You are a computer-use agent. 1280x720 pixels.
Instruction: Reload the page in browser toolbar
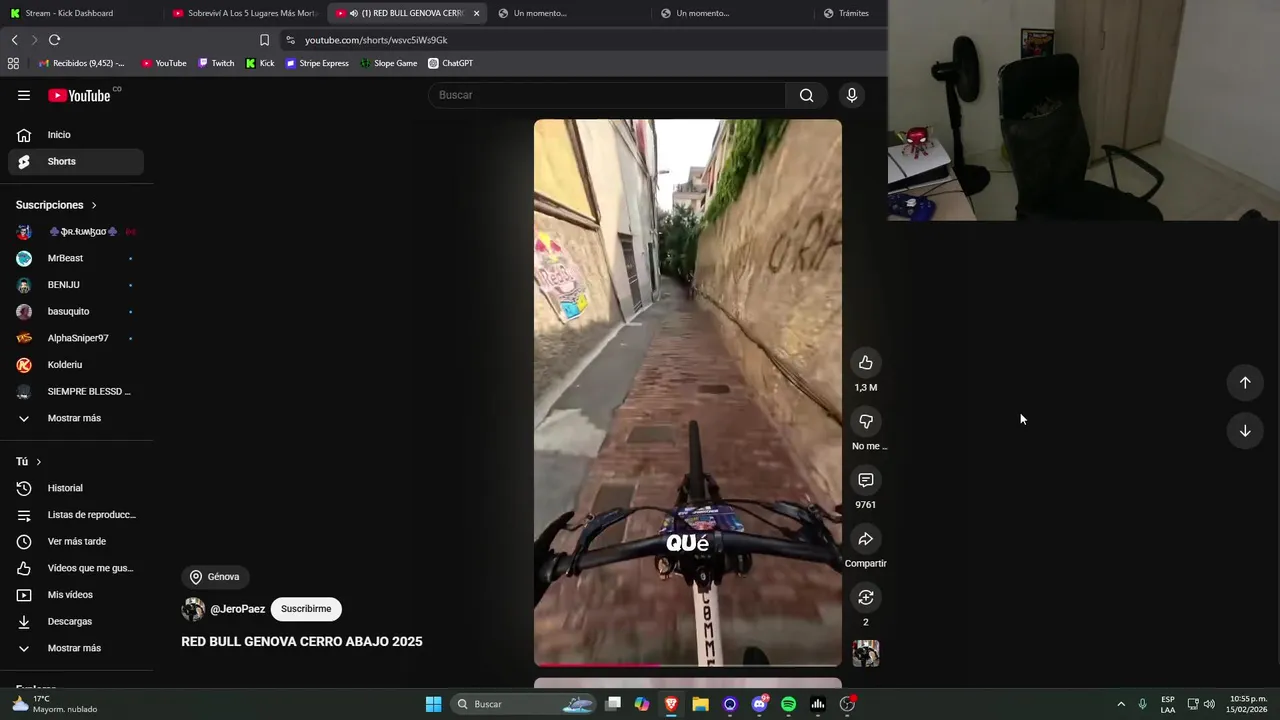54,40
